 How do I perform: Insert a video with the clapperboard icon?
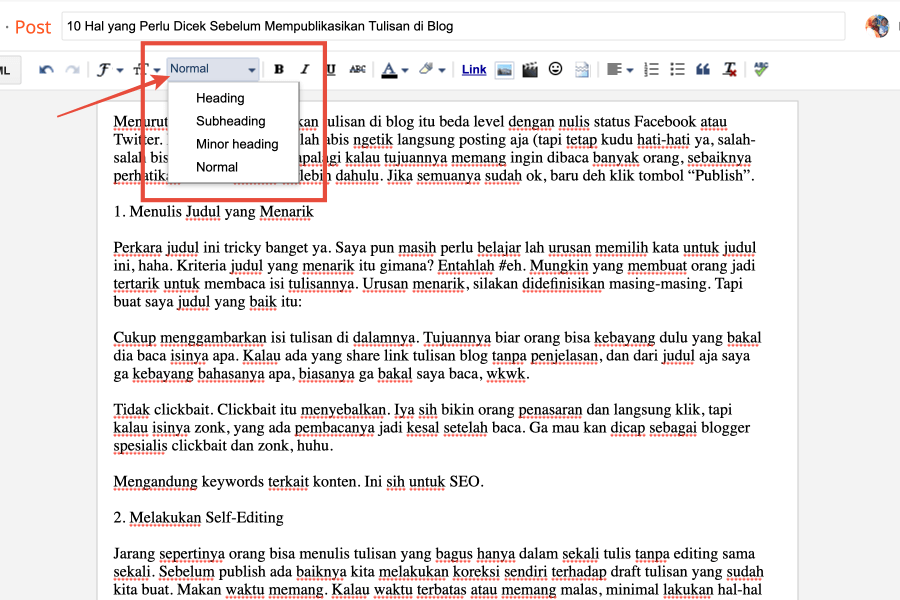point(530,70)
